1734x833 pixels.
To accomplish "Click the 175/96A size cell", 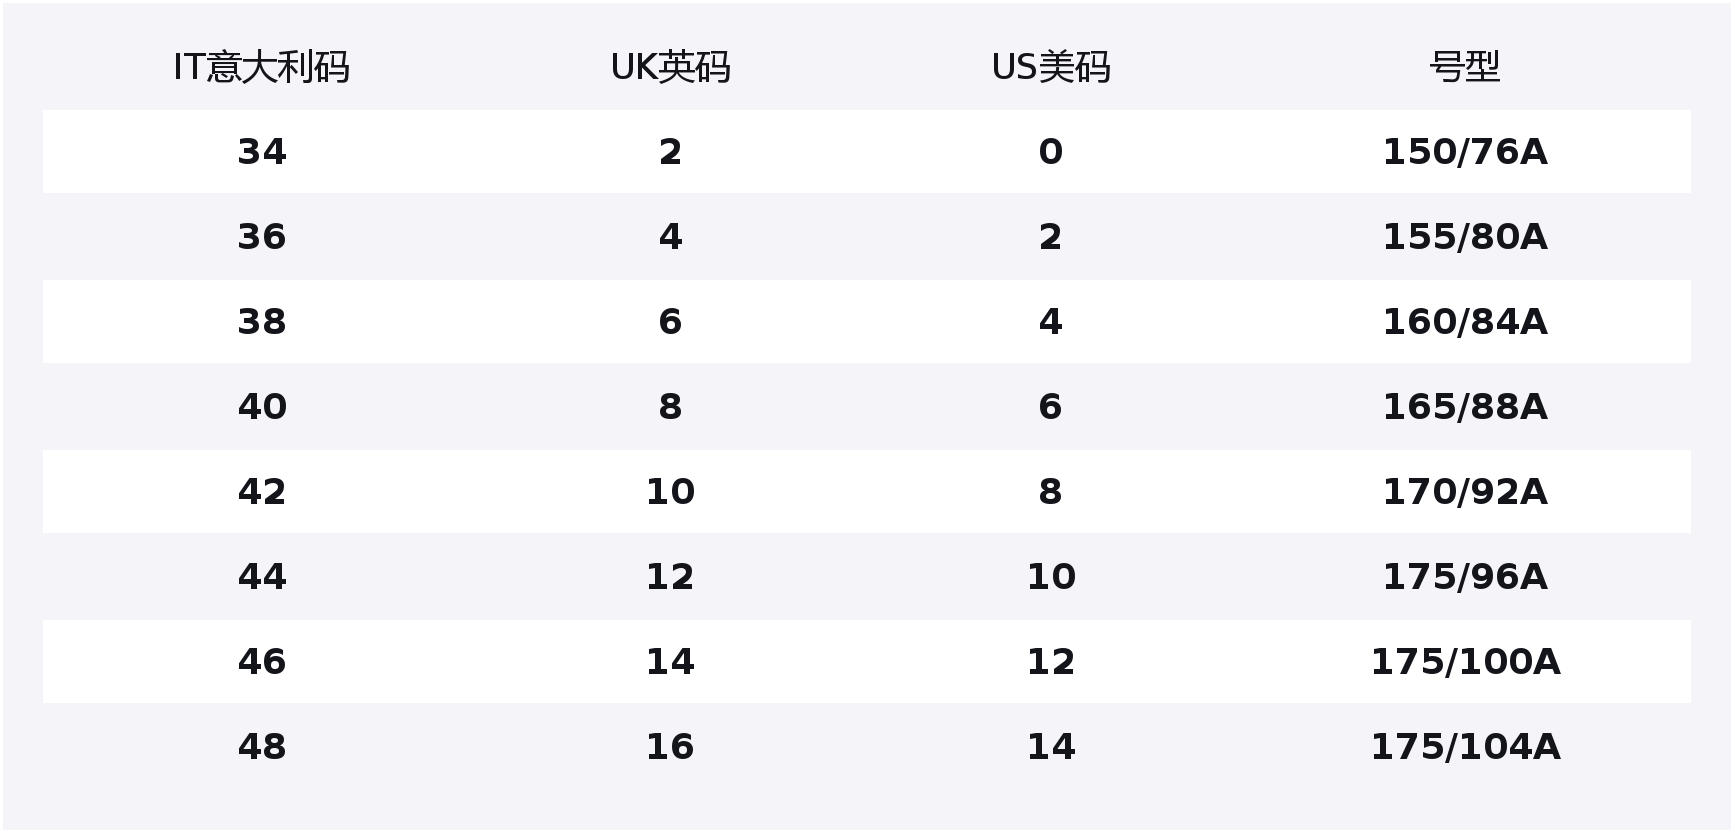I will [x=1464, y=577].
